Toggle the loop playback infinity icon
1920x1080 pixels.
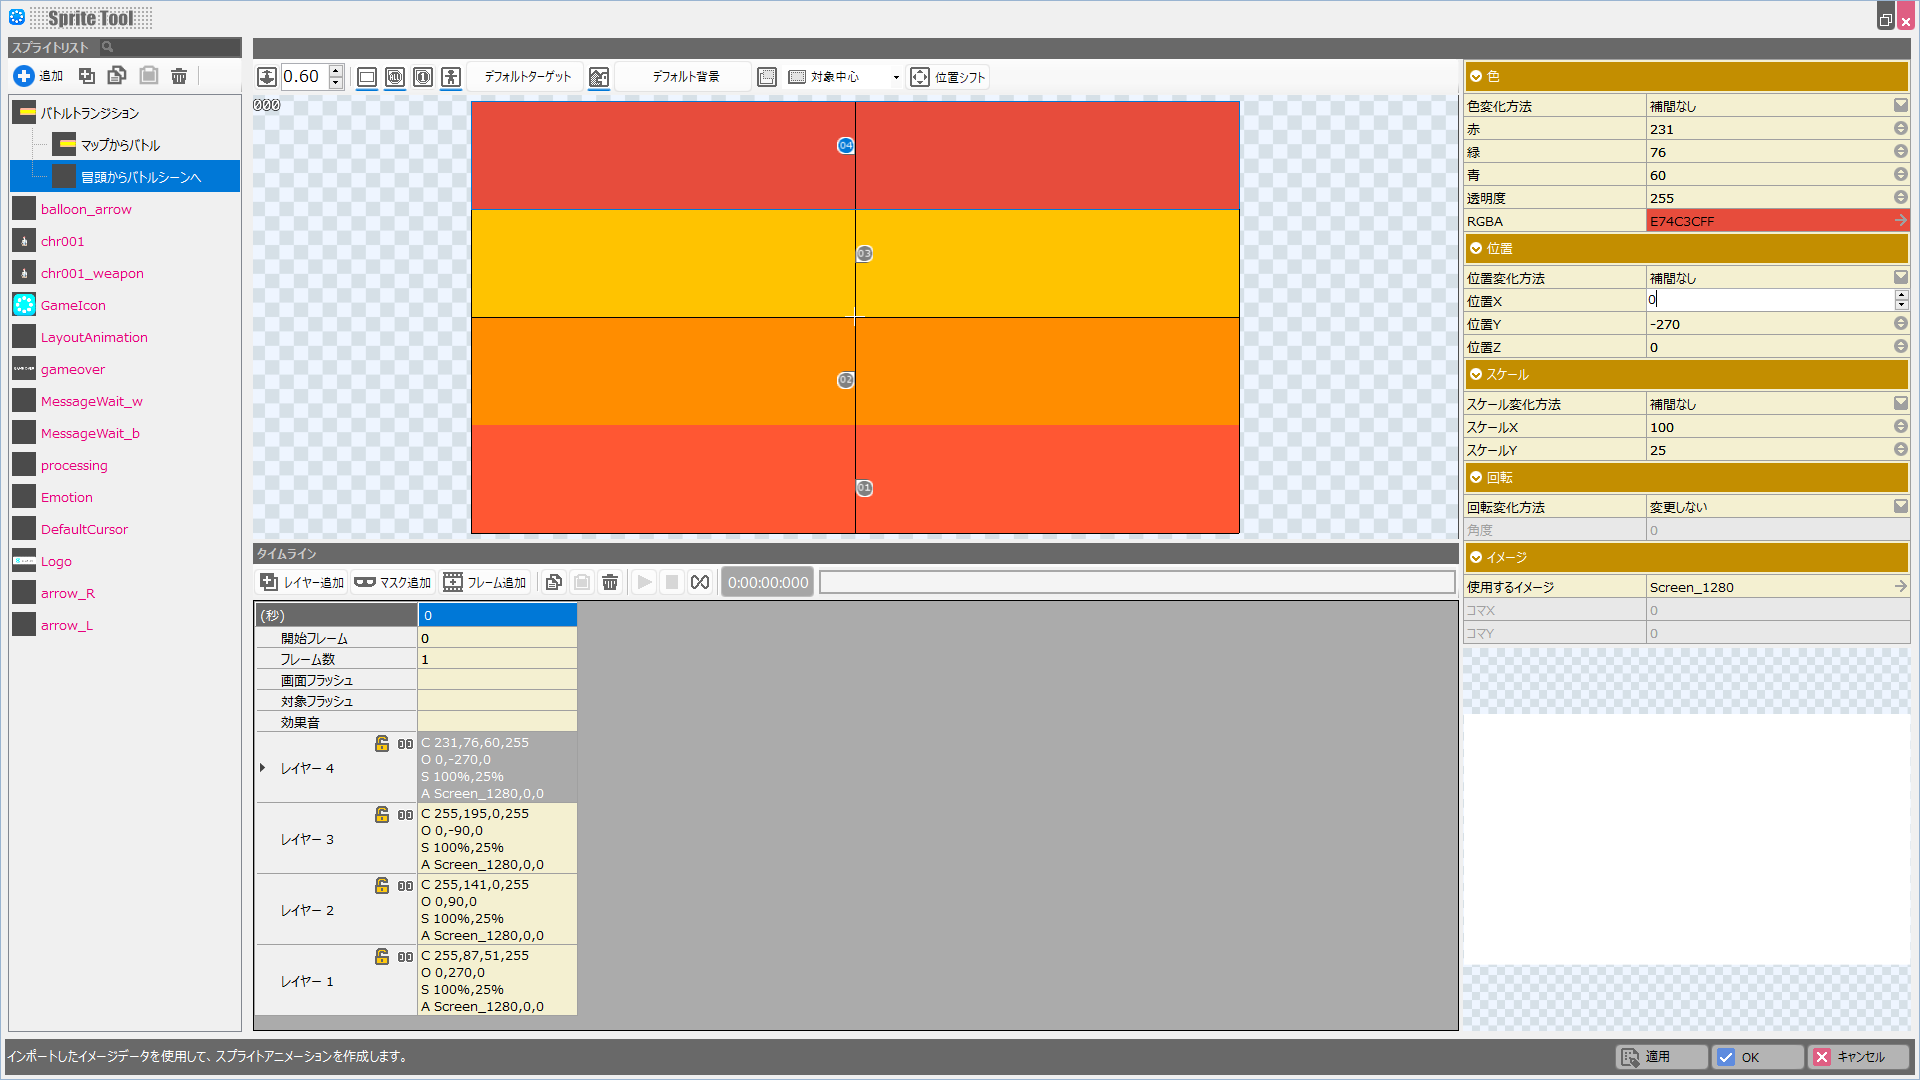(700, 582)
